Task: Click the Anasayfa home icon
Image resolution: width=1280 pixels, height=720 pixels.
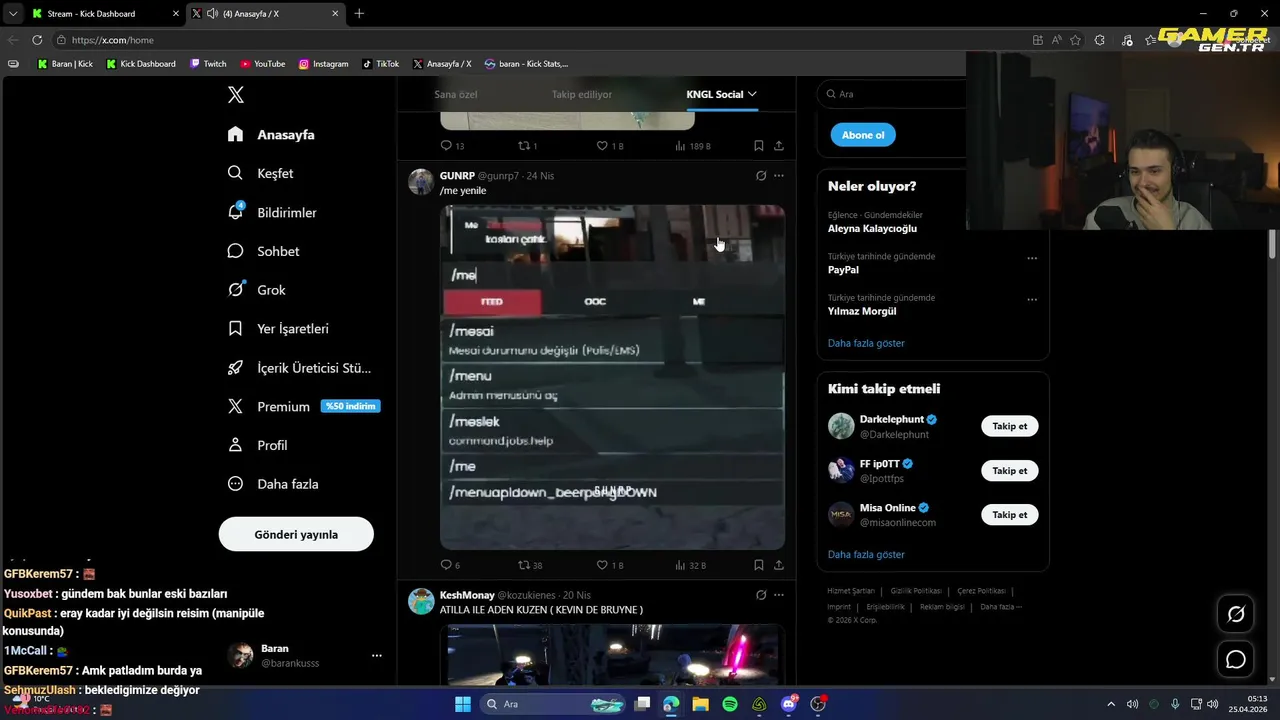Action: click(235, 134)
